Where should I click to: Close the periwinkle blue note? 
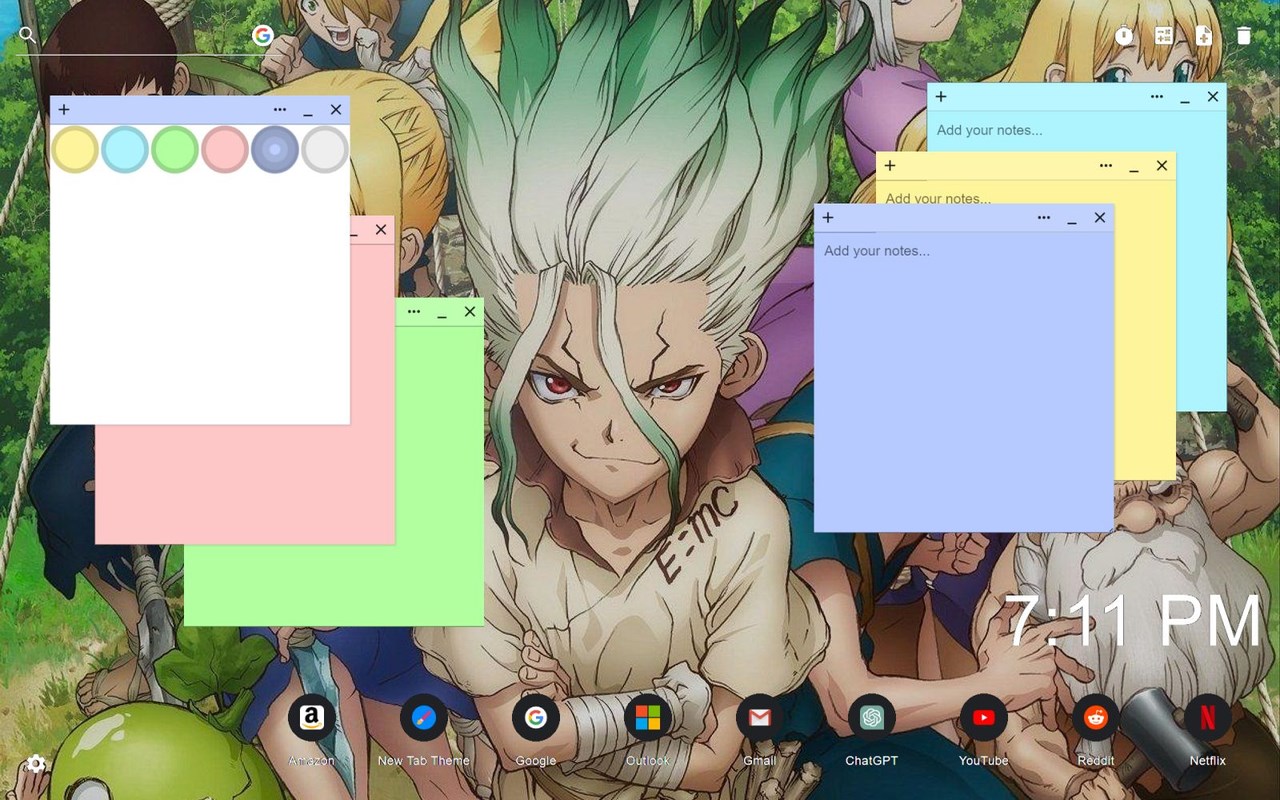(1100, 218)
